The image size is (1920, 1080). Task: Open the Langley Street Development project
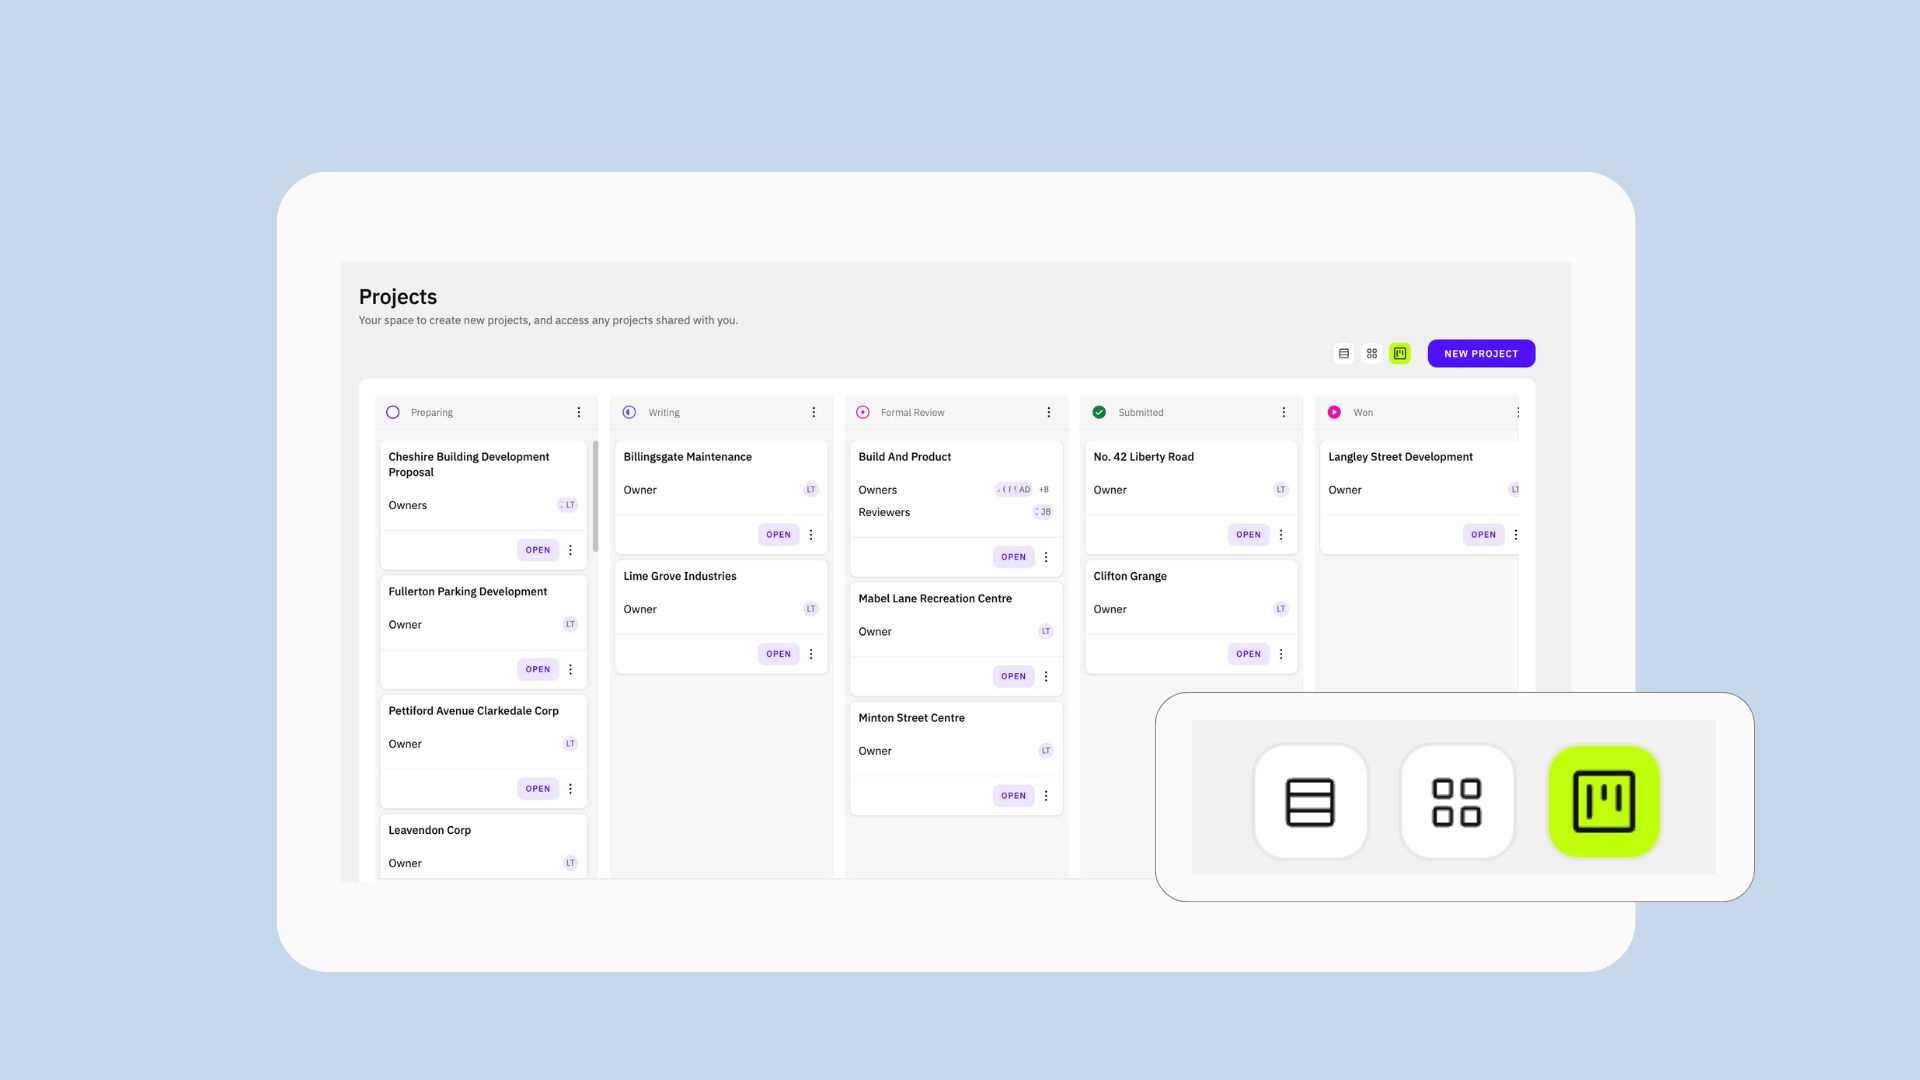pos(1483,535)
